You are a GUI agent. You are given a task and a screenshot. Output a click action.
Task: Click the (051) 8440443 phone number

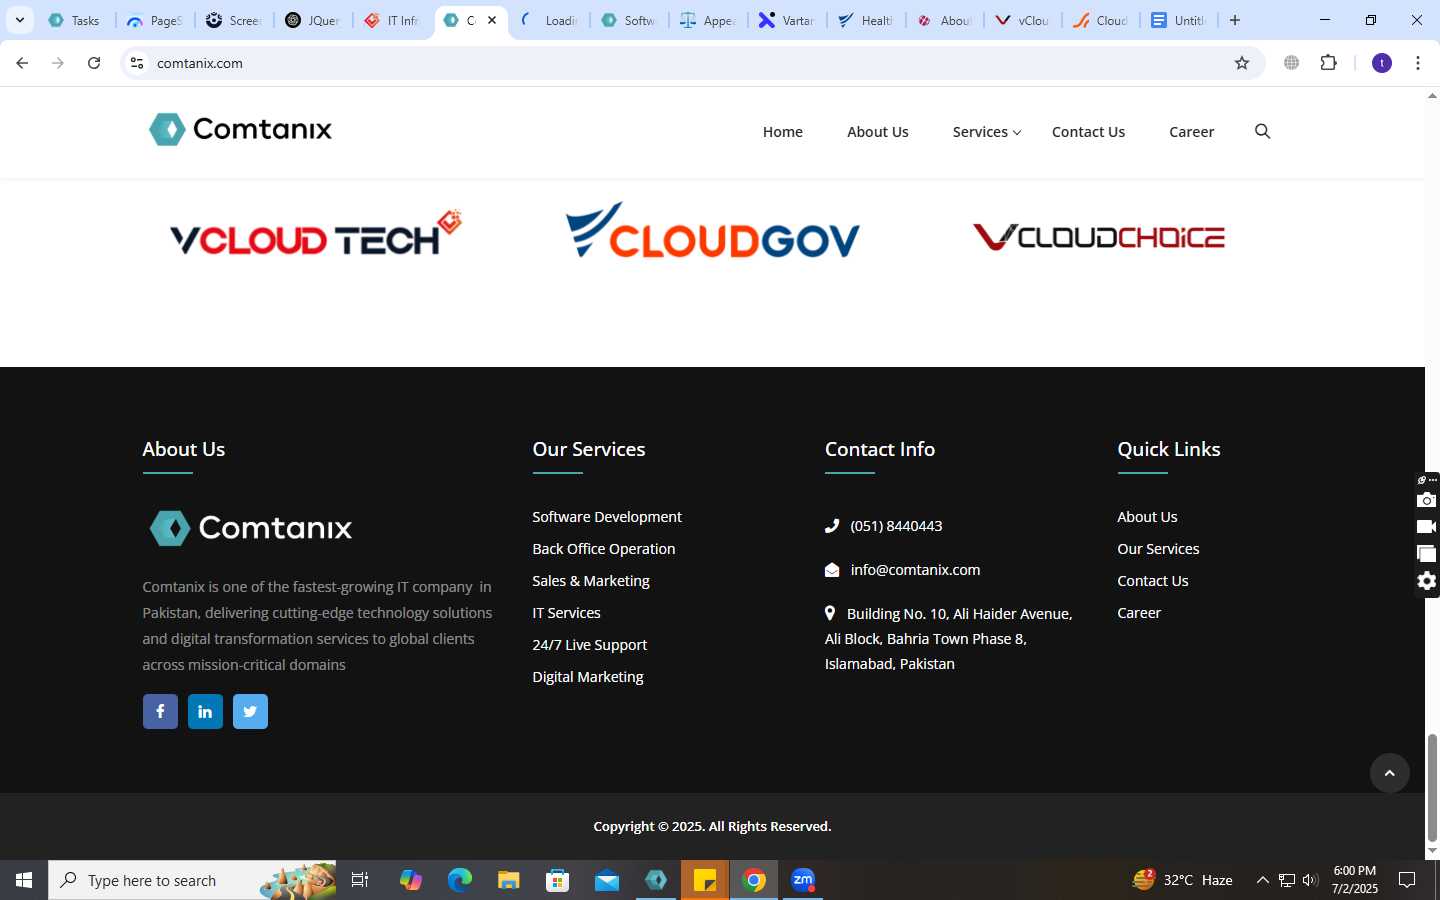[x=896, y=526]
